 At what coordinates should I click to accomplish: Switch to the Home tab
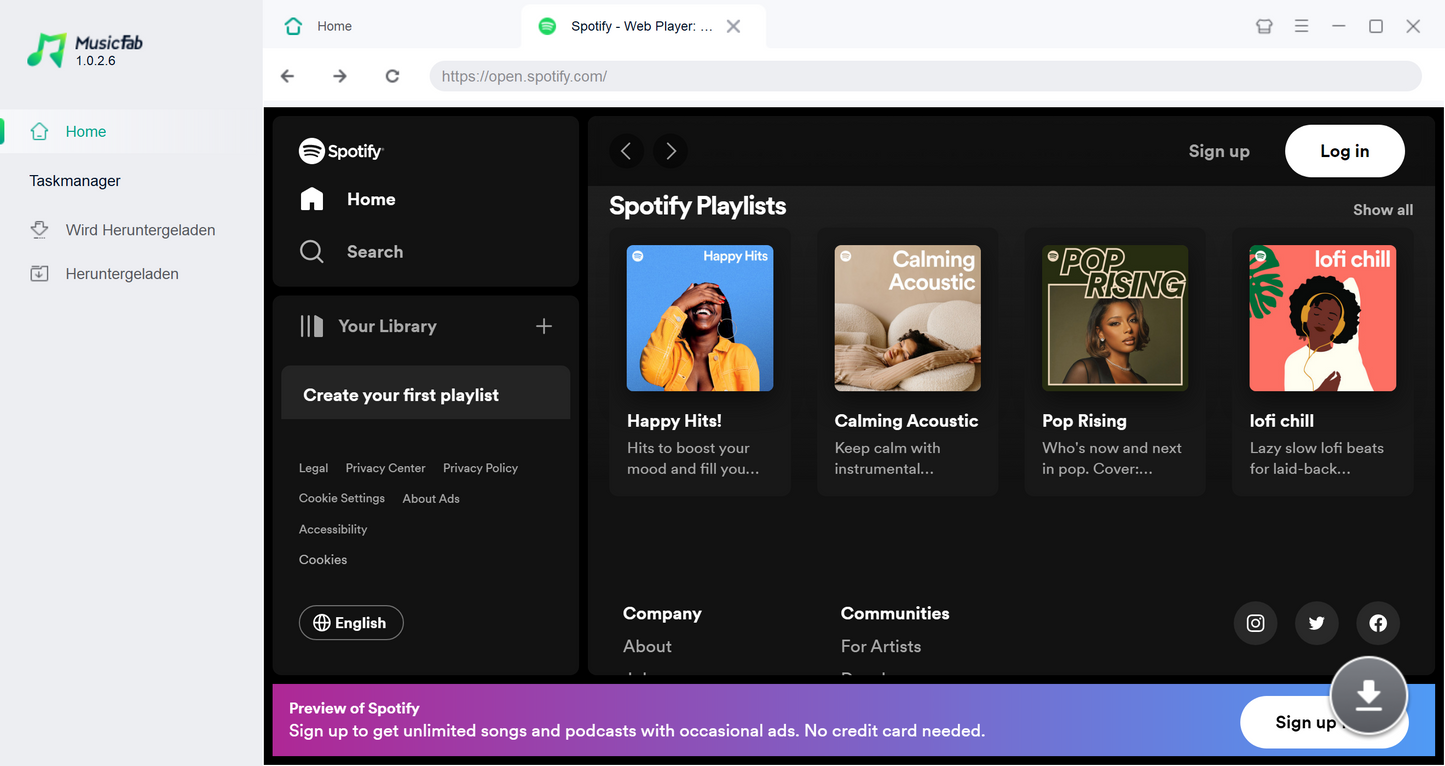335,25
